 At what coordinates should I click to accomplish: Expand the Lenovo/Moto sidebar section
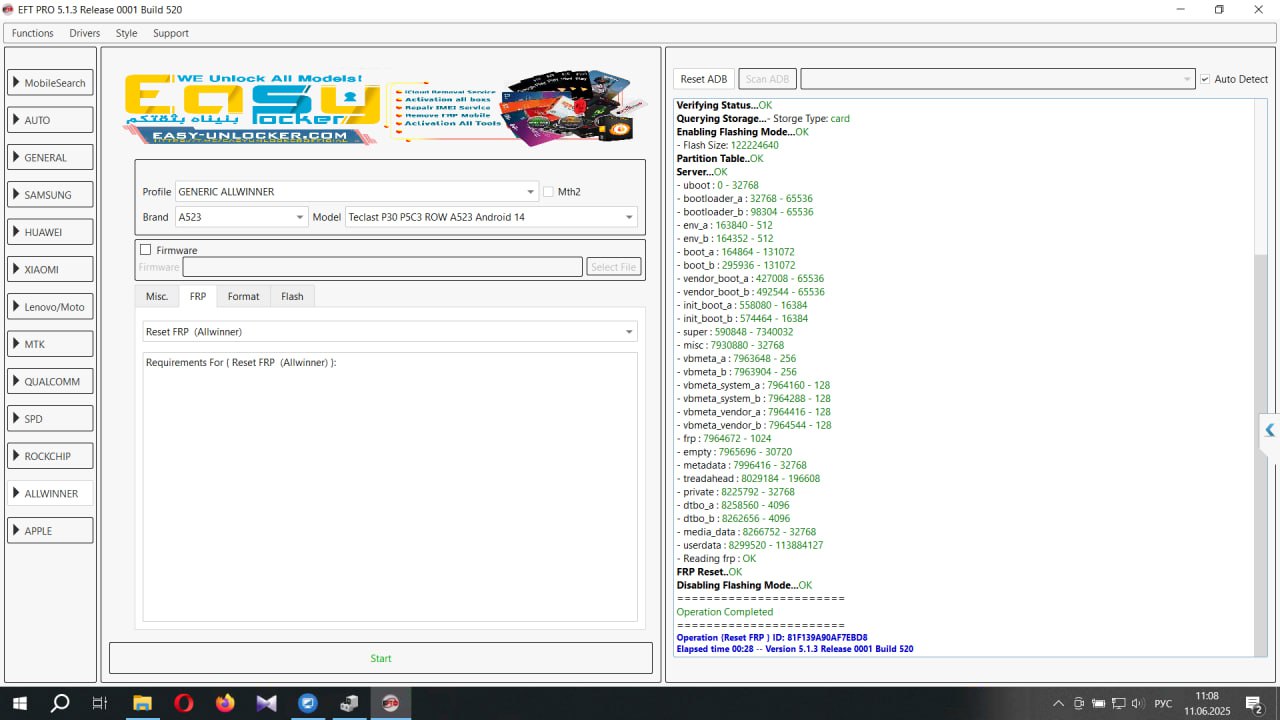coord(50,307)
